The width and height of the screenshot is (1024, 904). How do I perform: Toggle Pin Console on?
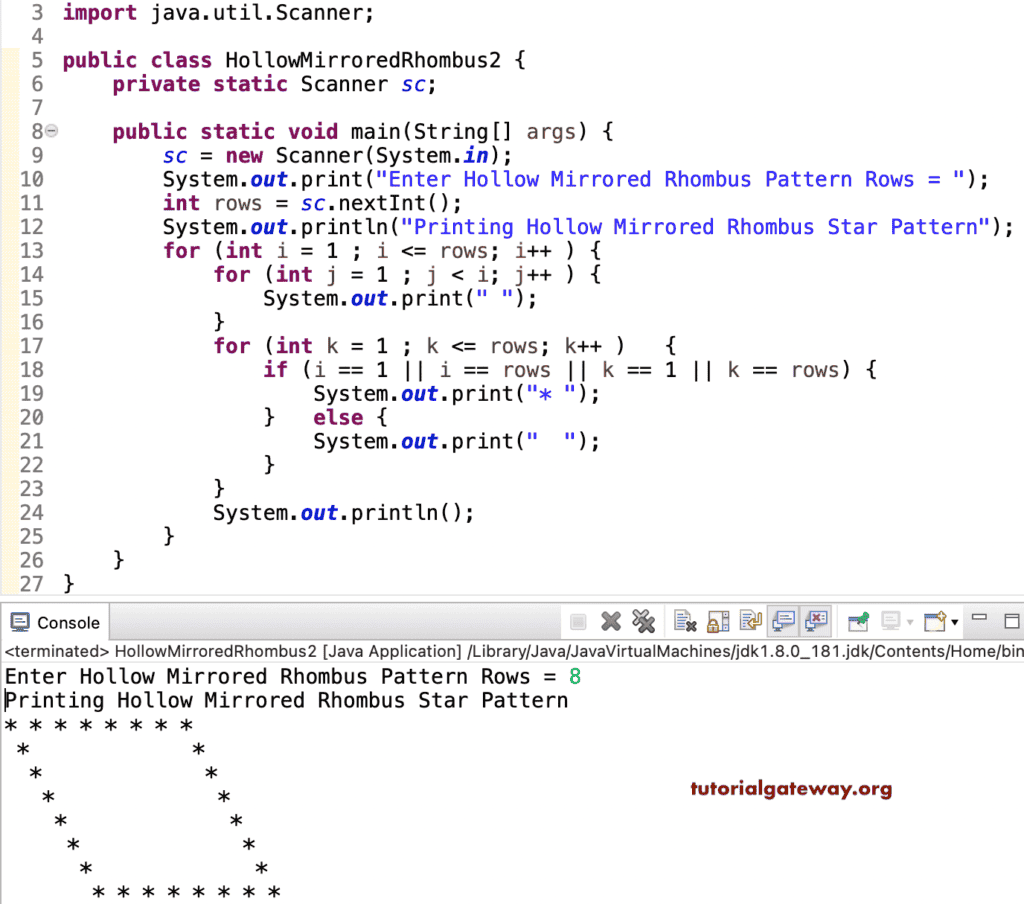(858, 620)
